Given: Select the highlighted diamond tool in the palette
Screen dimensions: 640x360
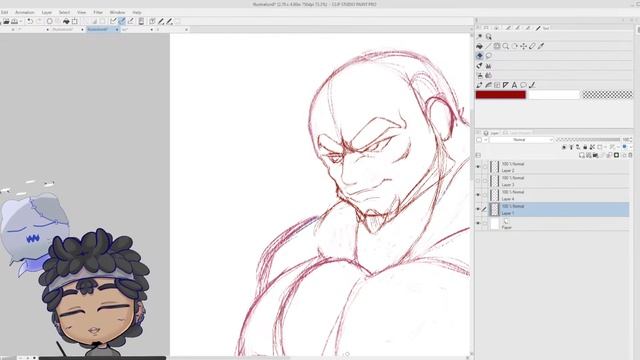Looking at the screenshot, I should [x=480, y=56].
